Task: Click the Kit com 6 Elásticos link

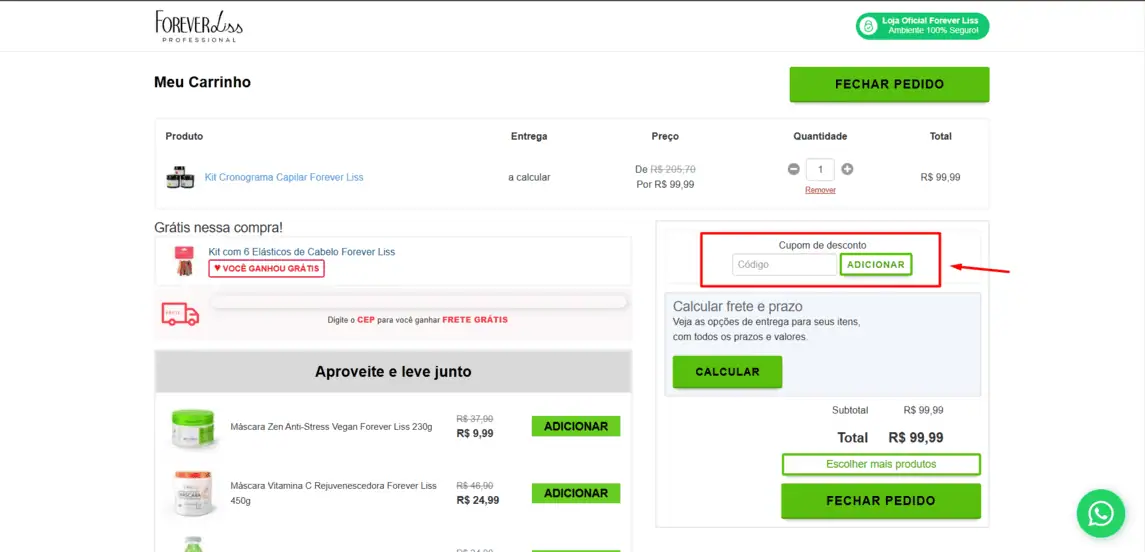Action: point(302,252)
